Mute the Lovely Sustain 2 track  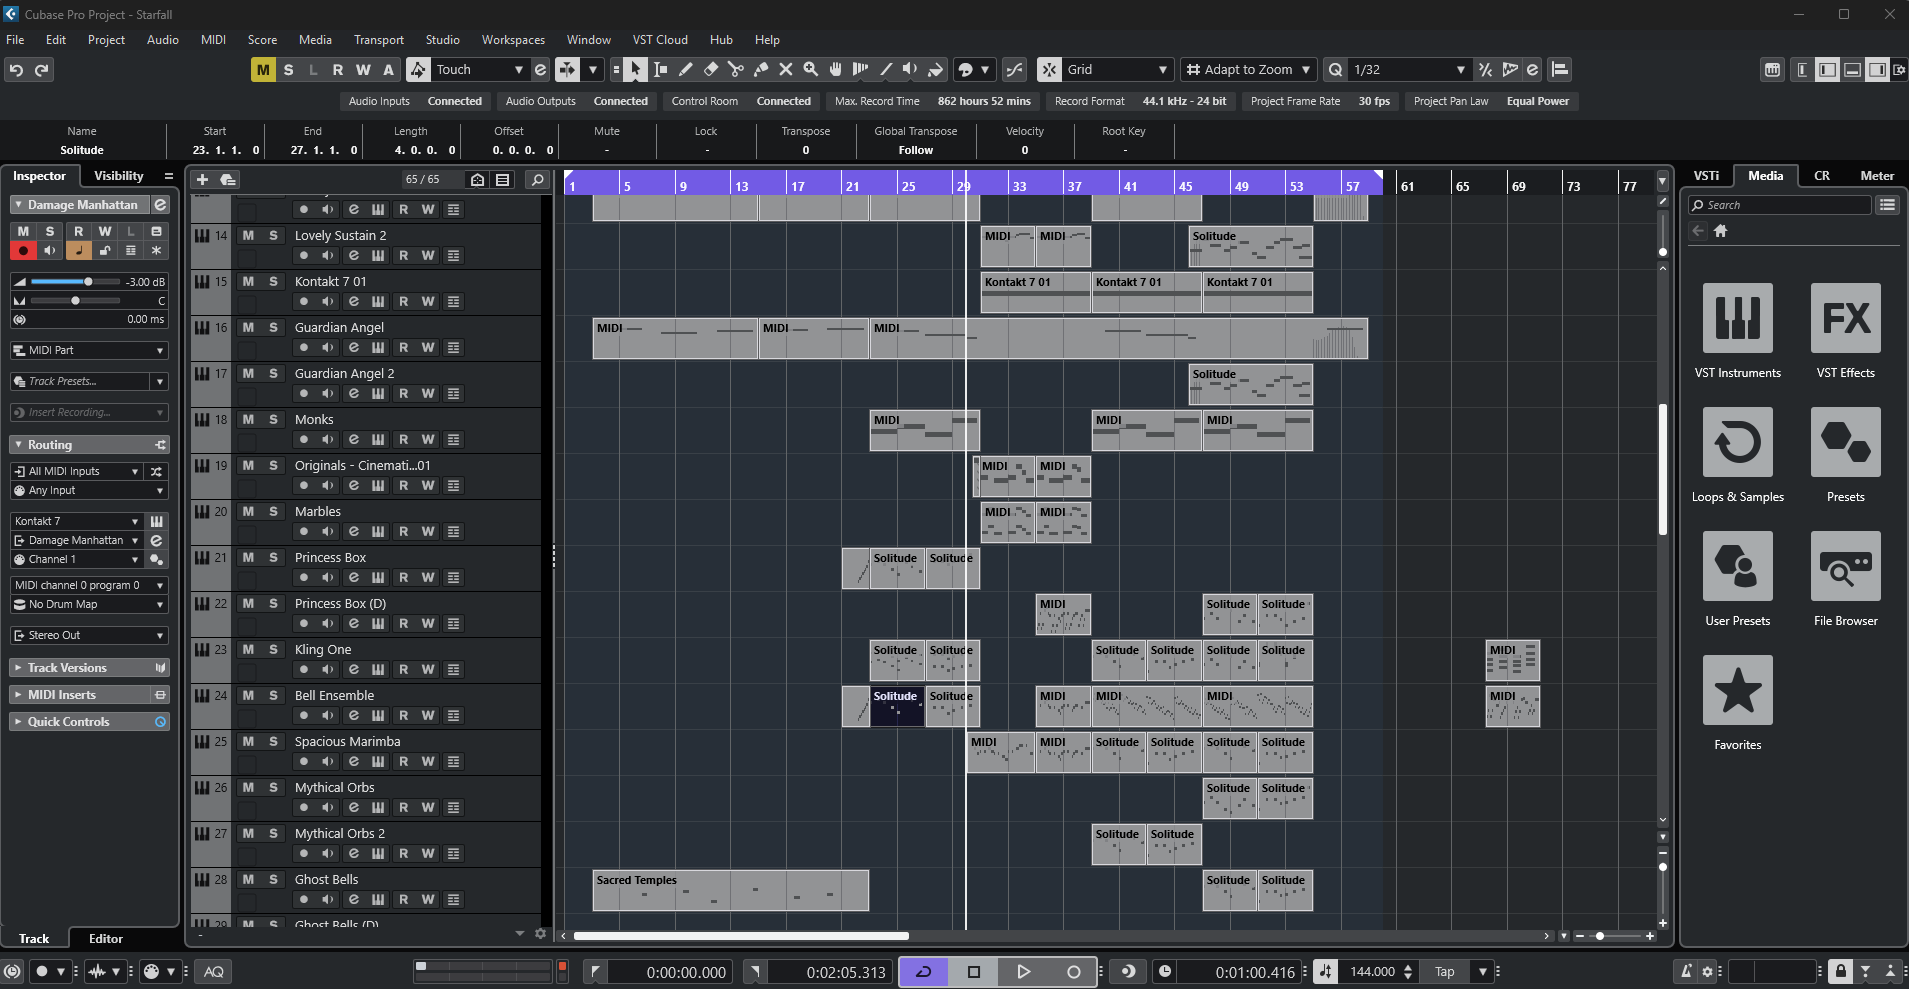coord(248,236)
